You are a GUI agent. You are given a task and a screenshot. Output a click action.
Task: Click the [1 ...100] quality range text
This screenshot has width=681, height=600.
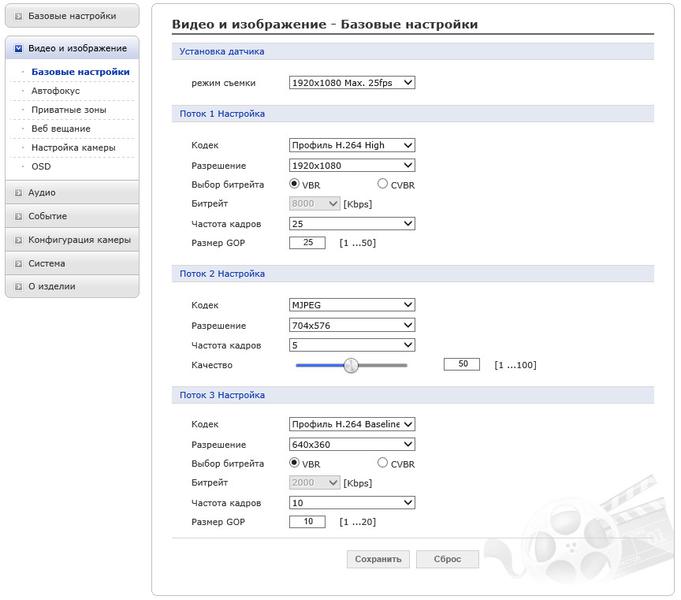tap(515, 365)
